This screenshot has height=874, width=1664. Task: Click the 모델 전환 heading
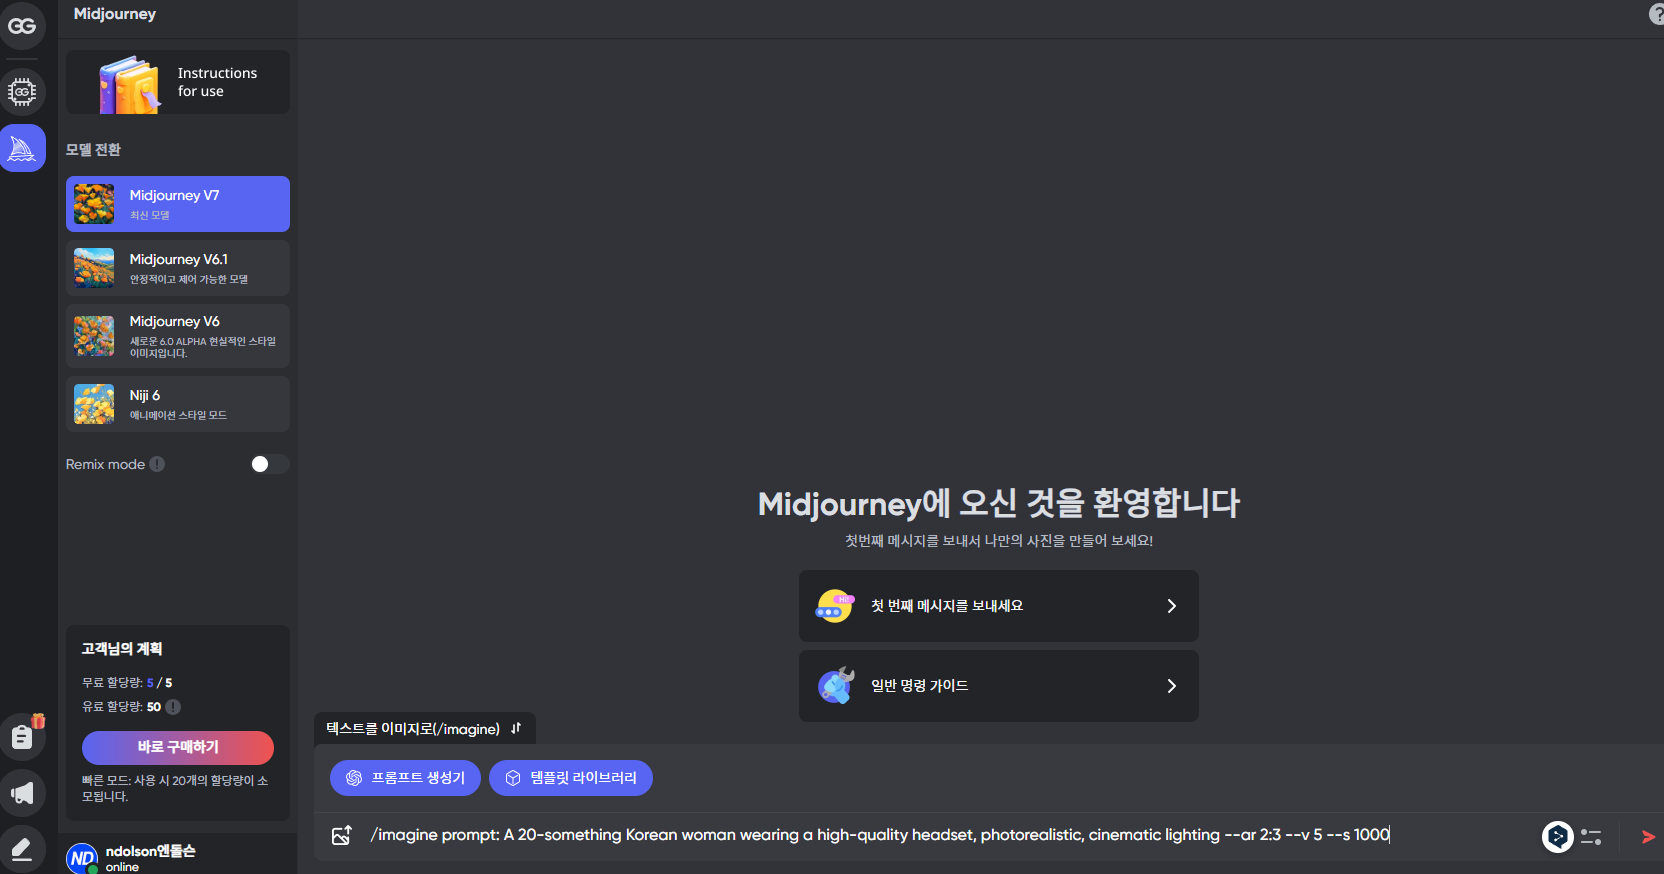point(93,150)
